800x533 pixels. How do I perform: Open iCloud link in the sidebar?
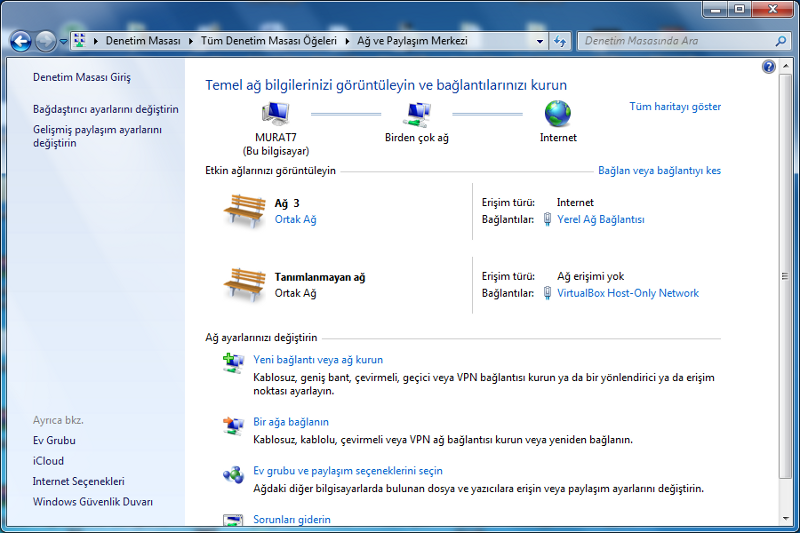(x=48, y=461)
